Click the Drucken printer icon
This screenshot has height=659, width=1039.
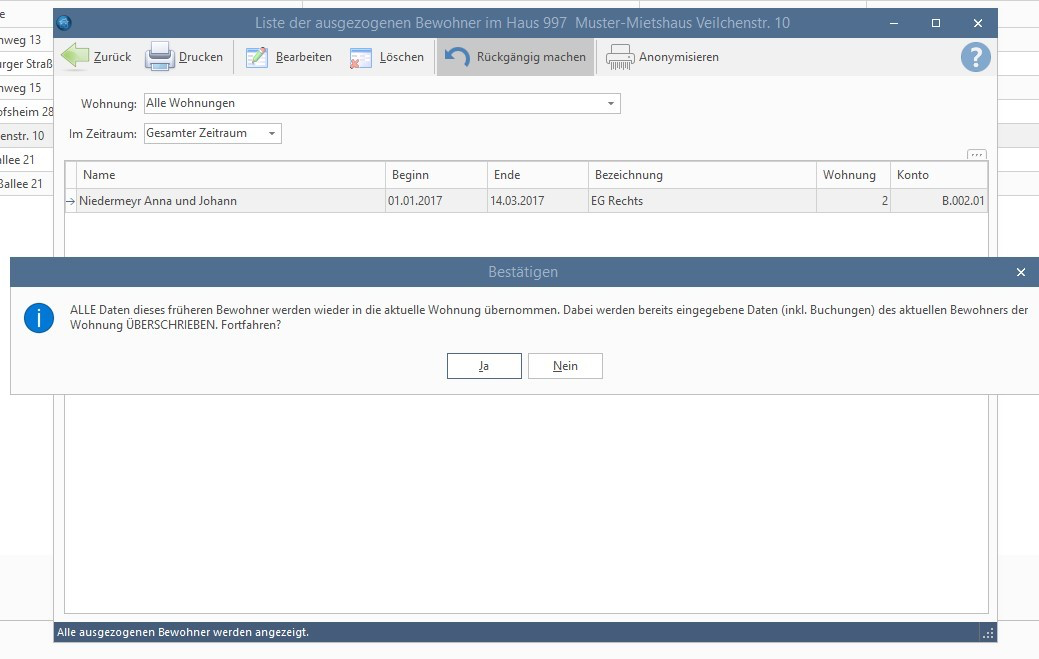pos(160,56)
